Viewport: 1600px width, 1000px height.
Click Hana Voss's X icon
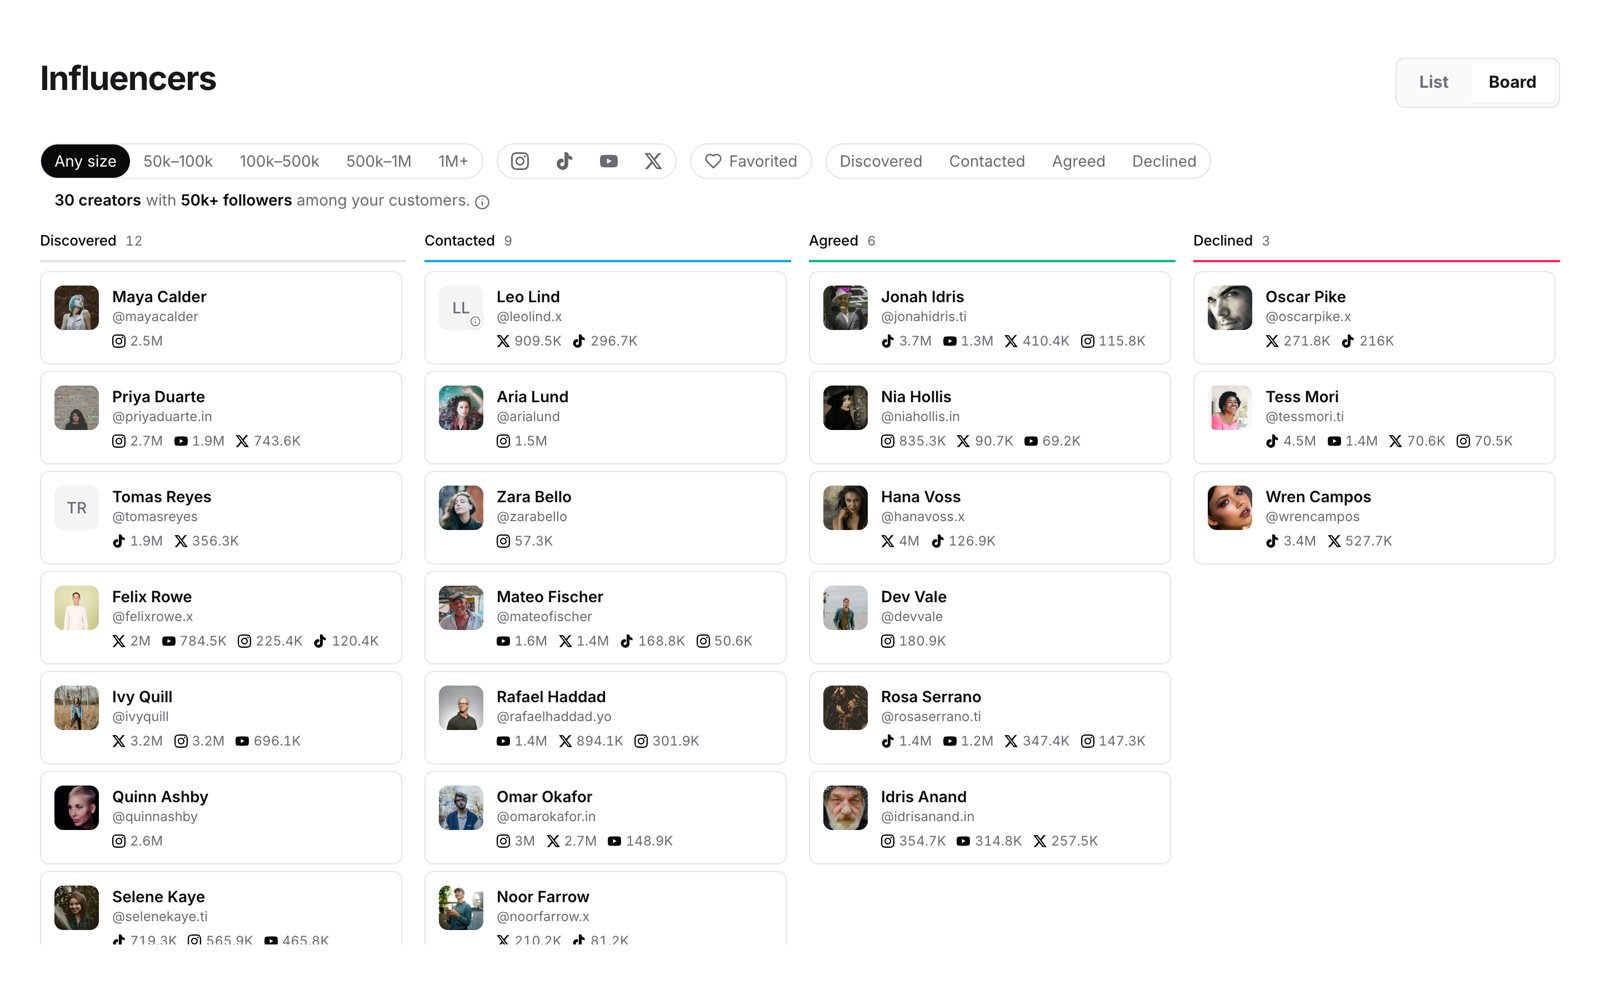click(x=888, y=541)
